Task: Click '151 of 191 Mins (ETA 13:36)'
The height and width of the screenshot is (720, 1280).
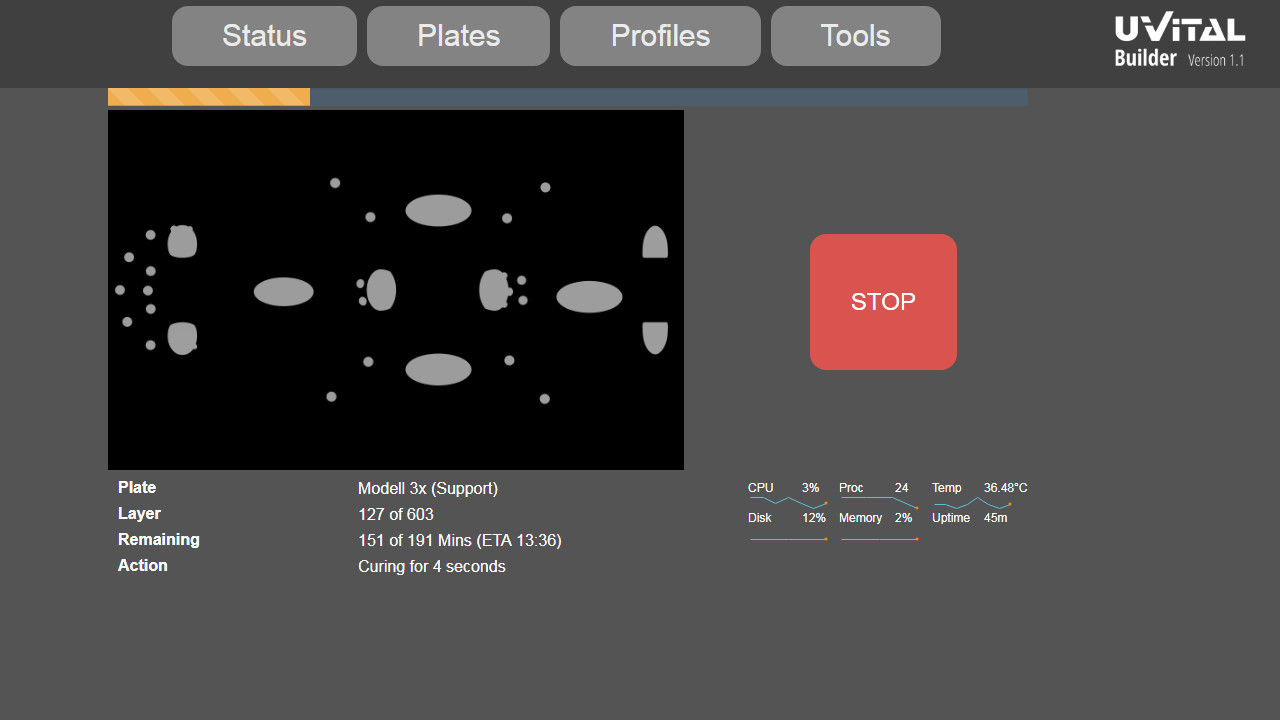Action: 460,540
